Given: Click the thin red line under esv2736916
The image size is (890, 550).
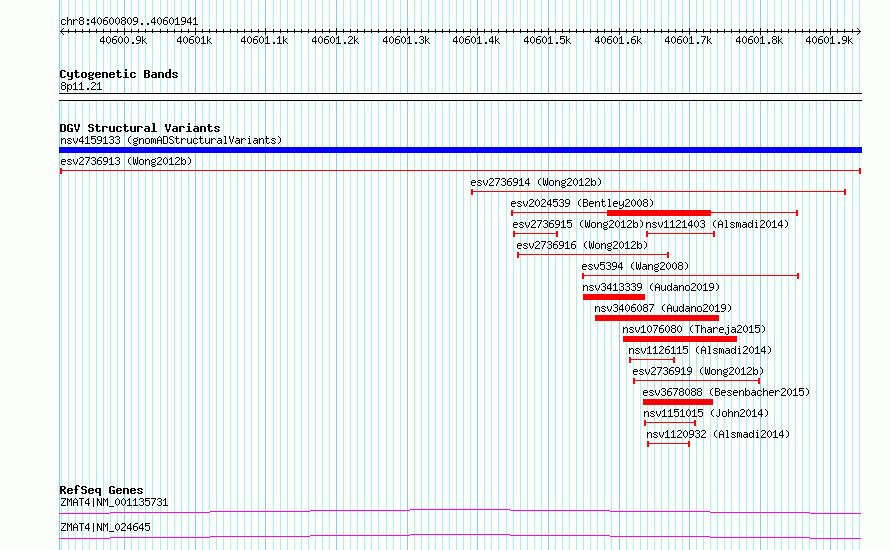Looking at the screenshot, I should [x=593, y=255].
